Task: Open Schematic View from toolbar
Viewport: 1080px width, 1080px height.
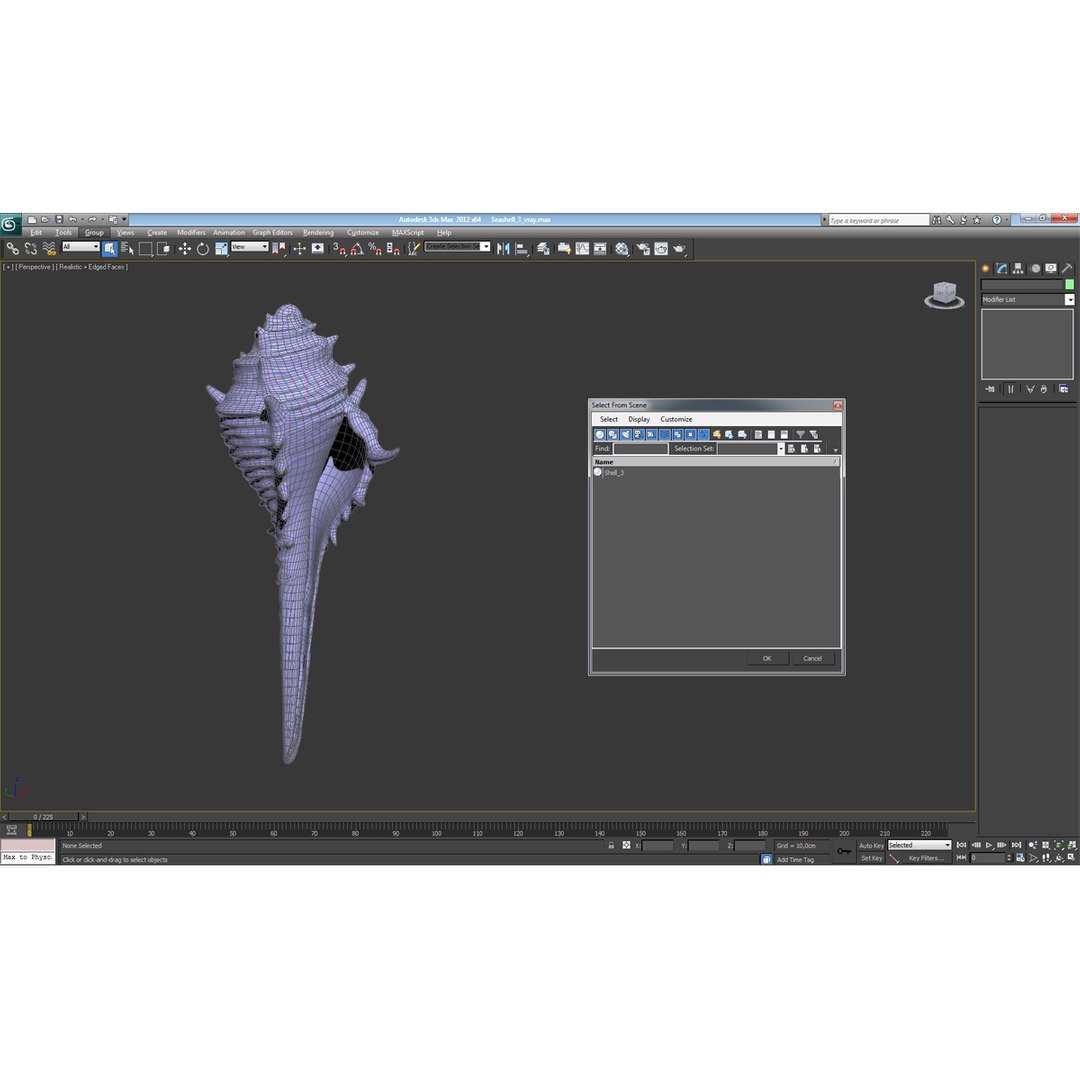Action: (601, 249)
